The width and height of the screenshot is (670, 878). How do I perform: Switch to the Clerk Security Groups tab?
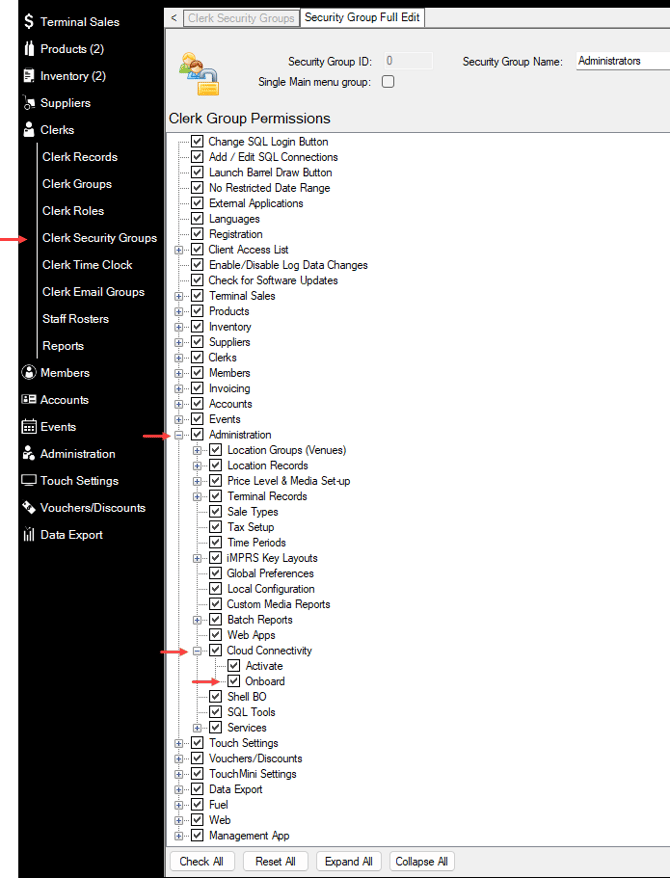[241, 18]
